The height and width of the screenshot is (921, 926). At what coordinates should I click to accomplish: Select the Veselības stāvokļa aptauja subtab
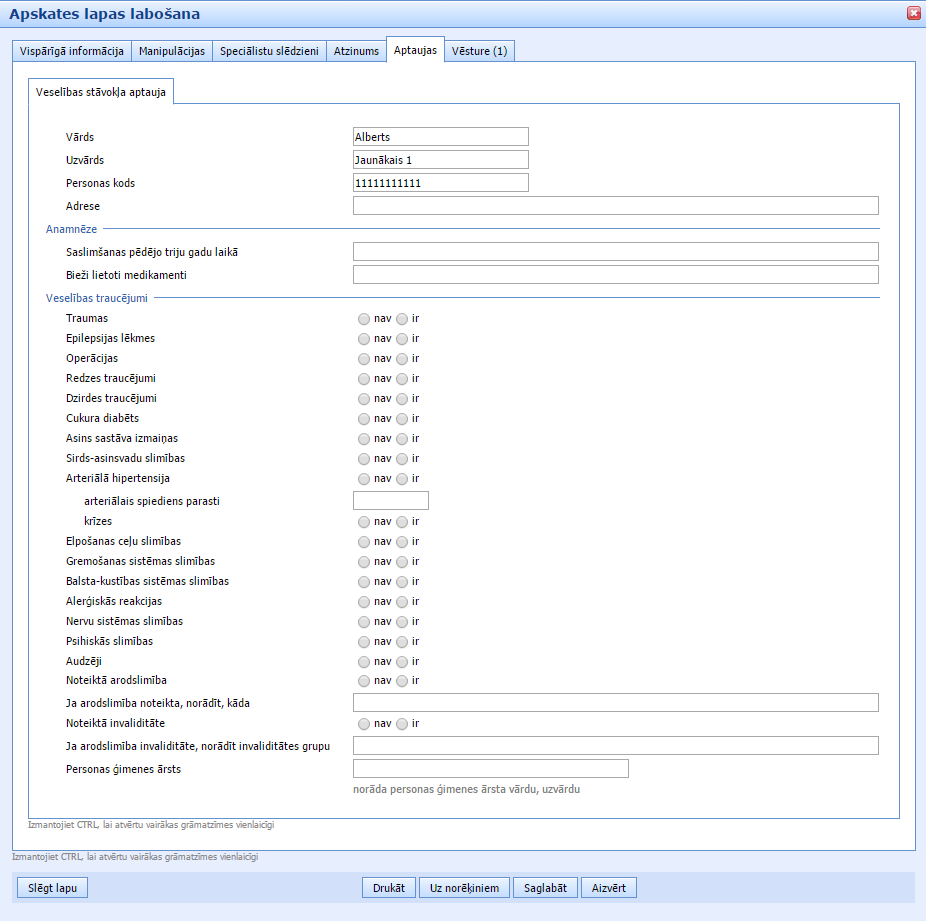(101, 92)
